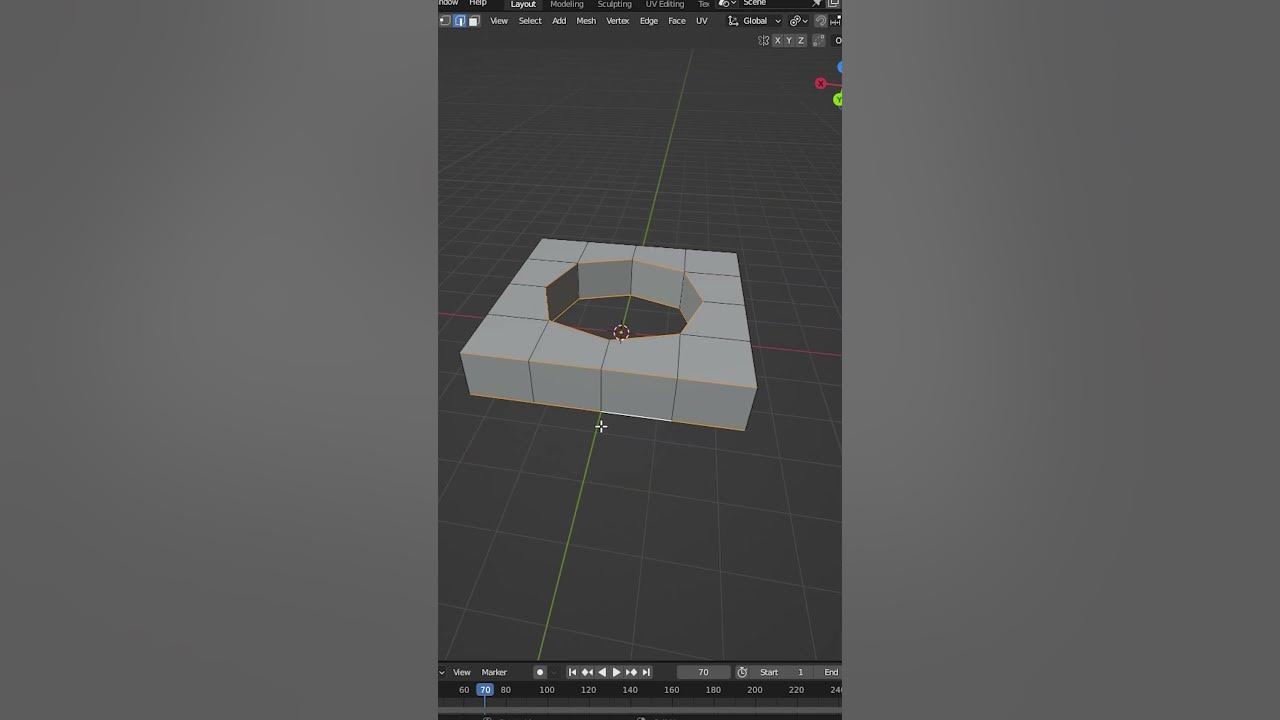Toggle X axis mirror
The width and height of the screenshot is (1280, 720).
click(777, 41)
